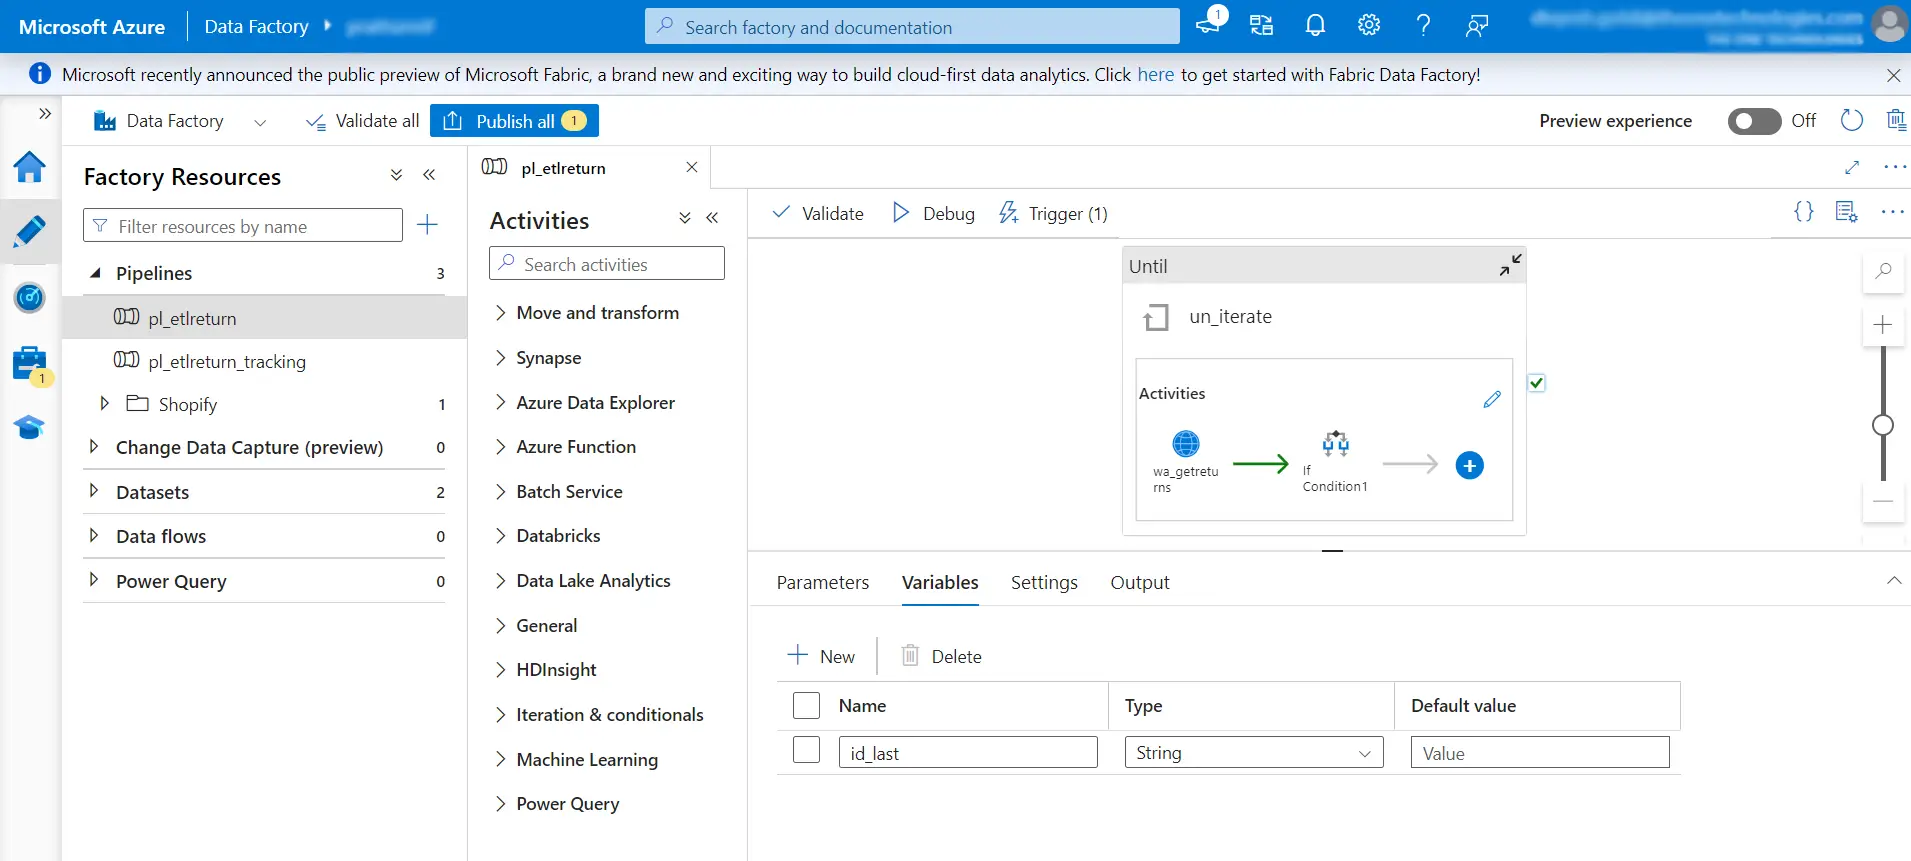Screen dimensions: 1911x861
Task: Add a New variable
Action: [x=821, y=656]
